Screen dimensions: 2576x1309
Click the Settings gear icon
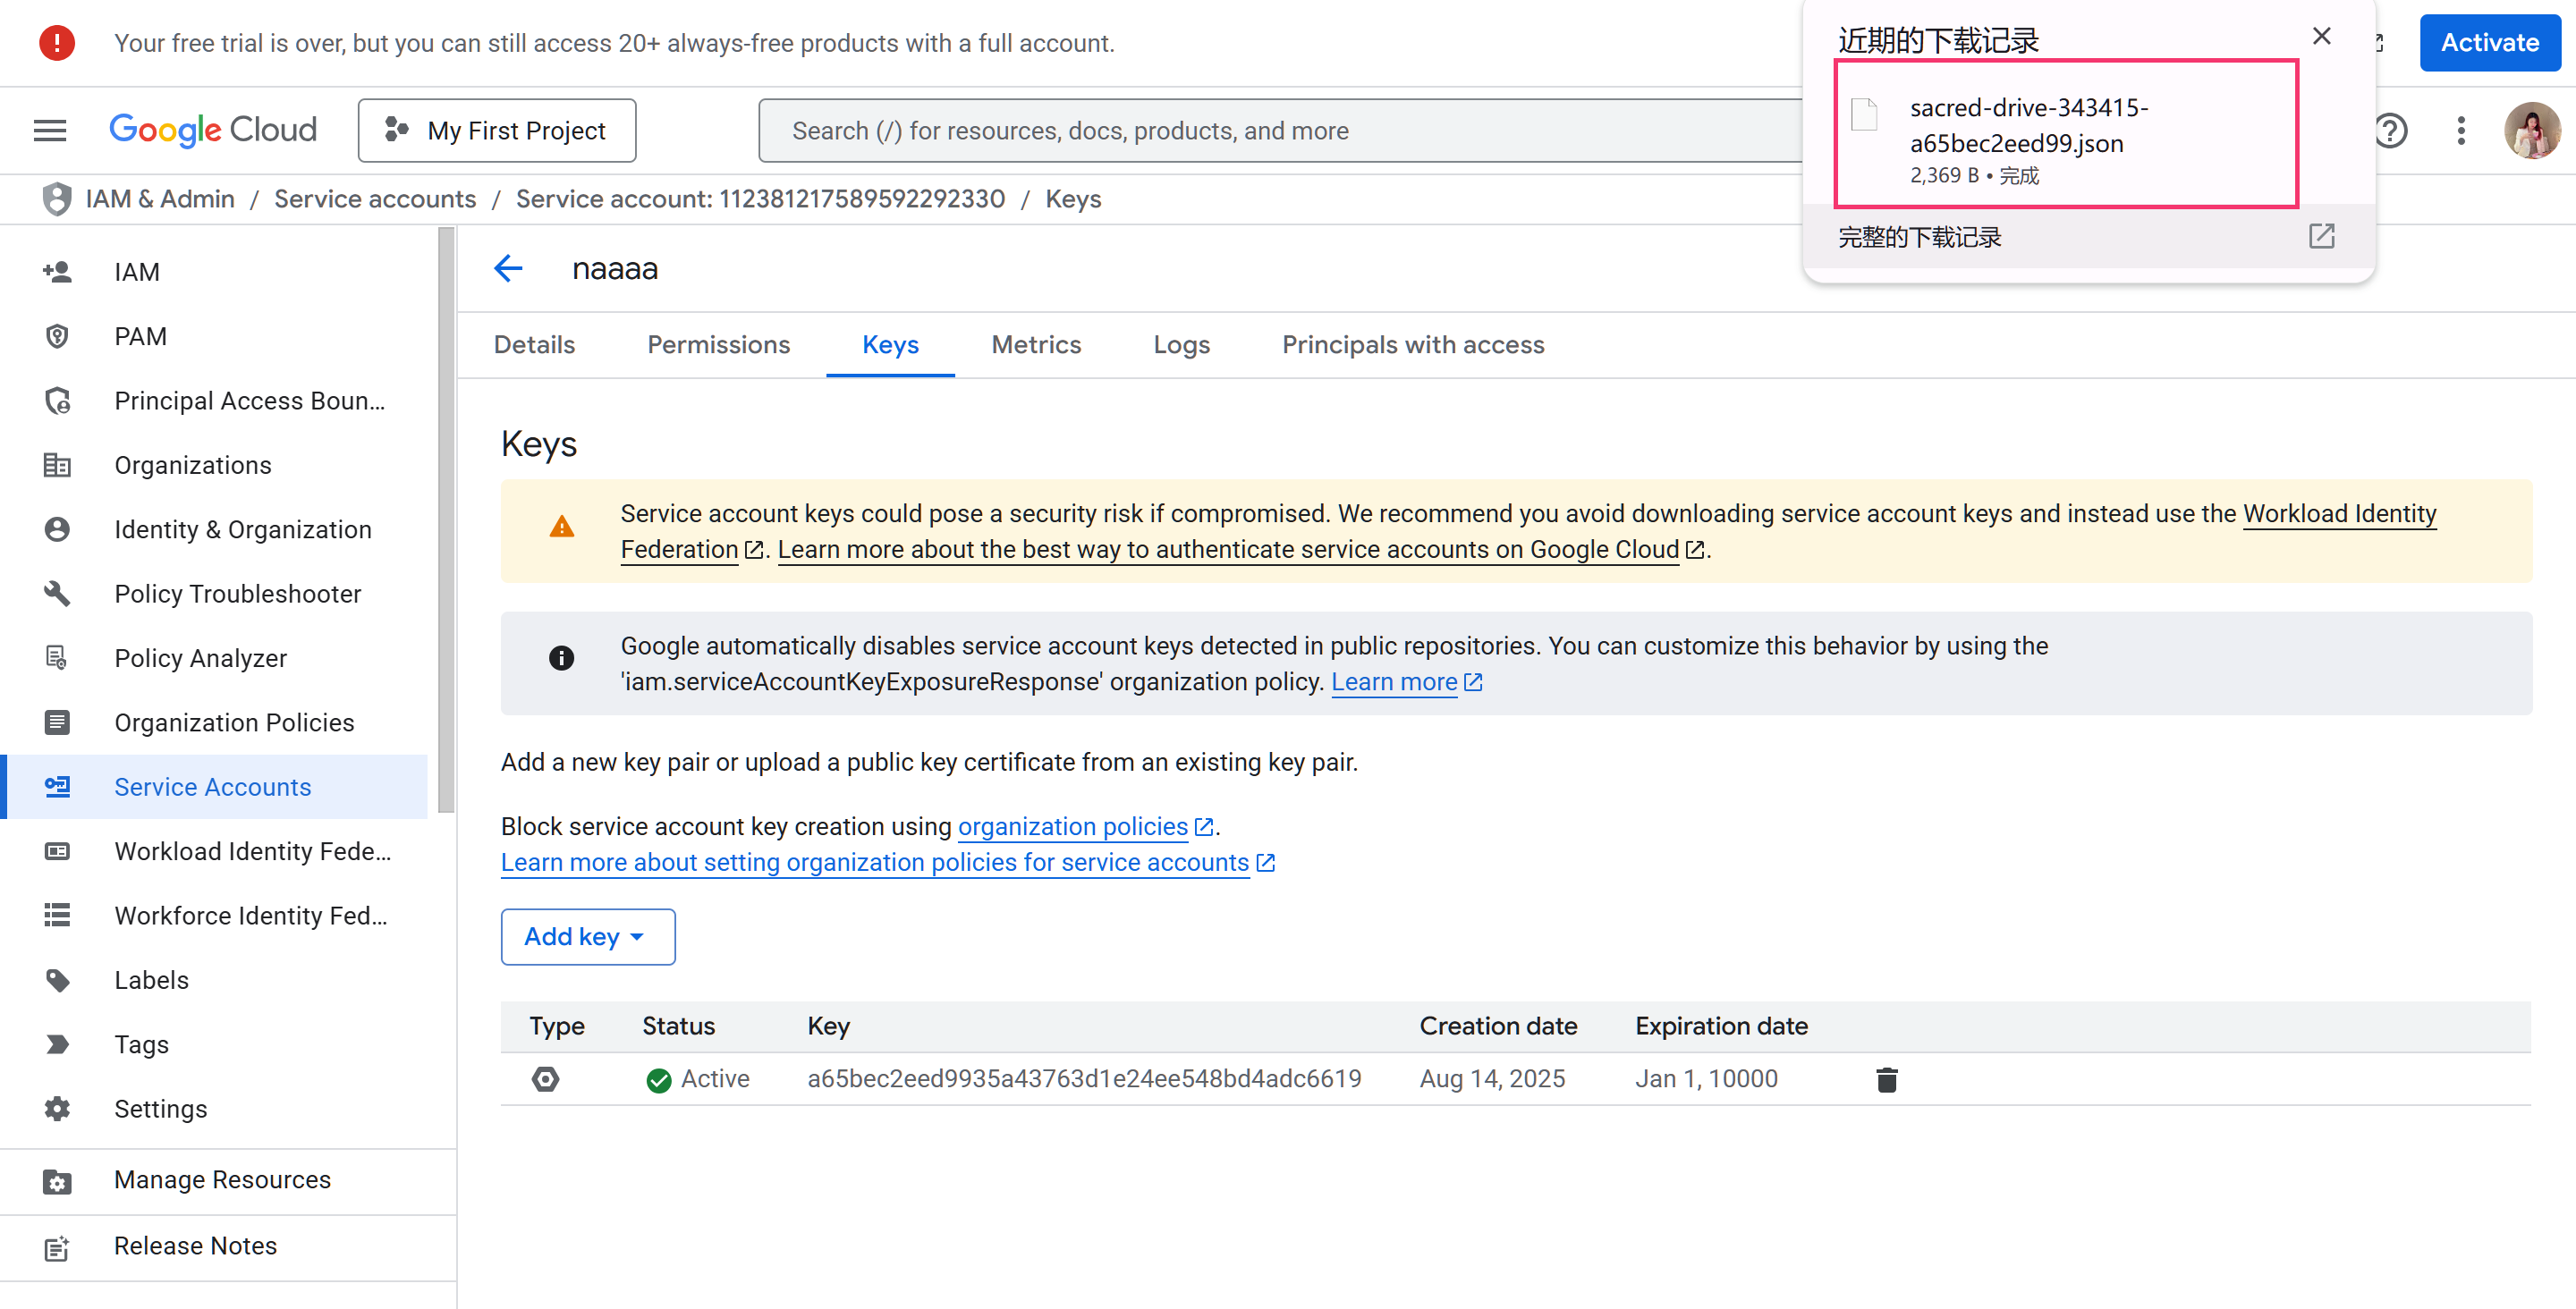(57, 1109)
